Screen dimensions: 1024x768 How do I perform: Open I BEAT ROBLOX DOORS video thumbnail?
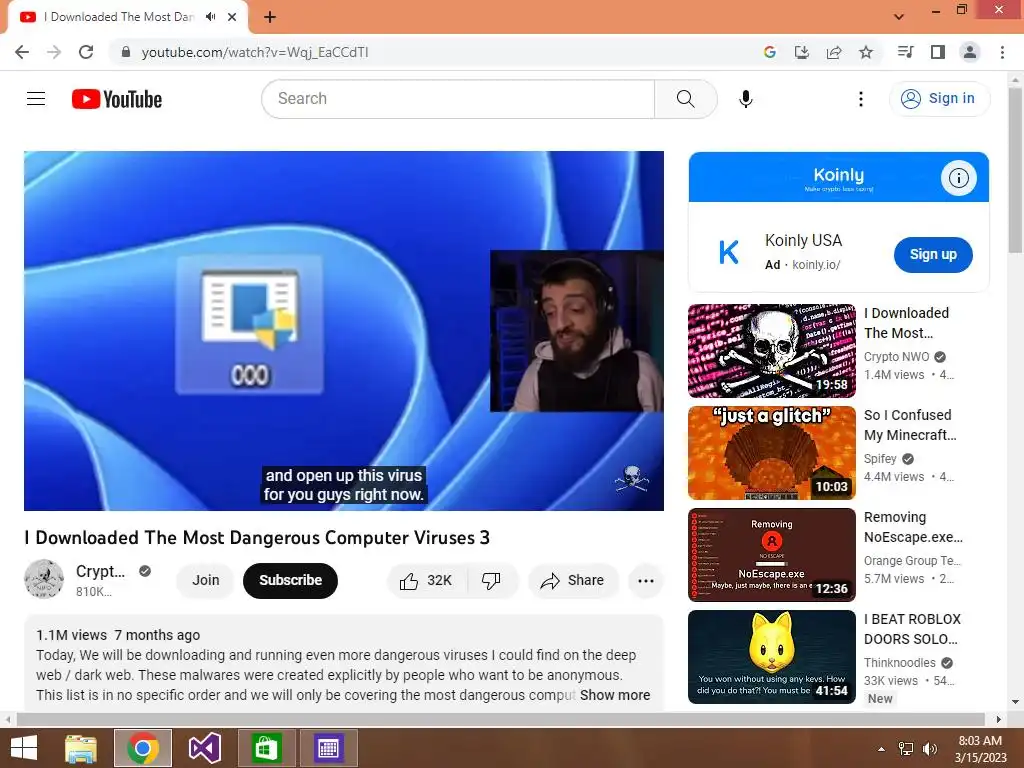tap(771, 656)
